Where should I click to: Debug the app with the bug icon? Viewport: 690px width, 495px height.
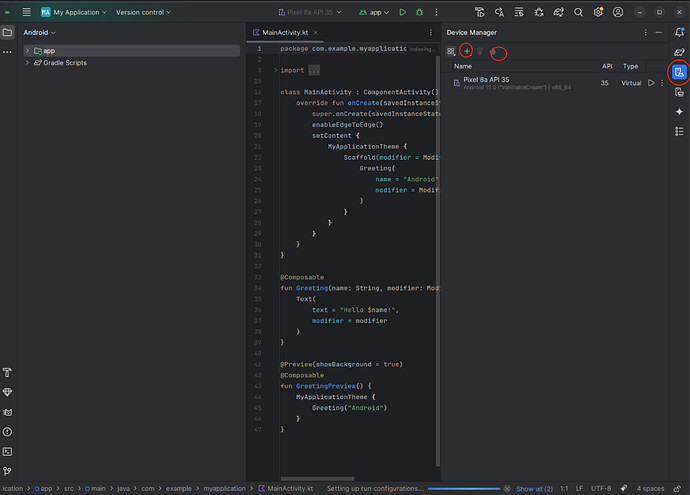419,12
